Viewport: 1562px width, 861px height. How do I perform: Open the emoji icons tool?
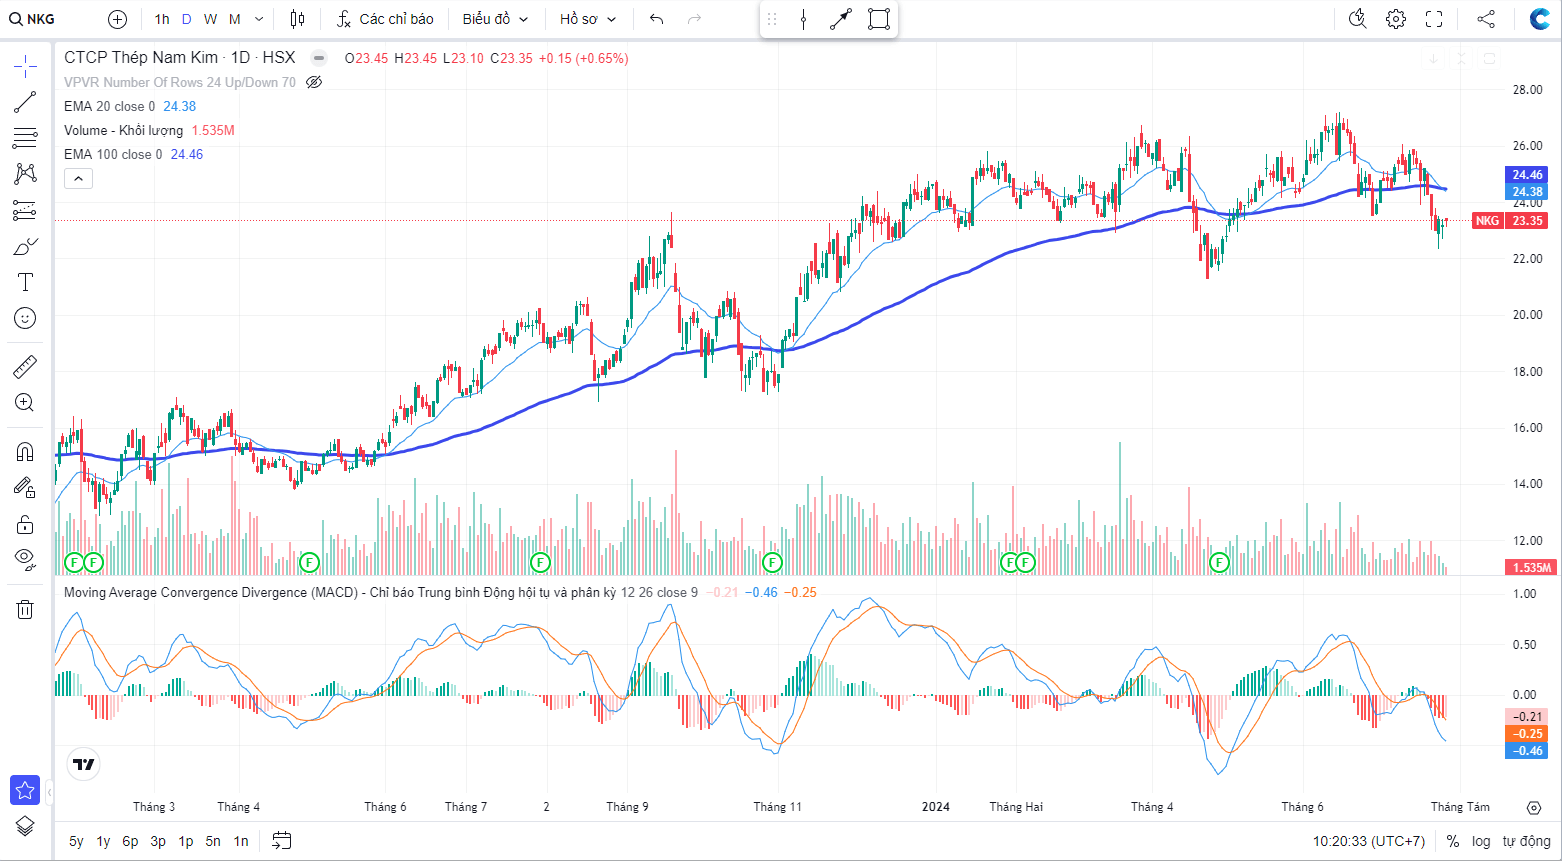coord(25,318)
